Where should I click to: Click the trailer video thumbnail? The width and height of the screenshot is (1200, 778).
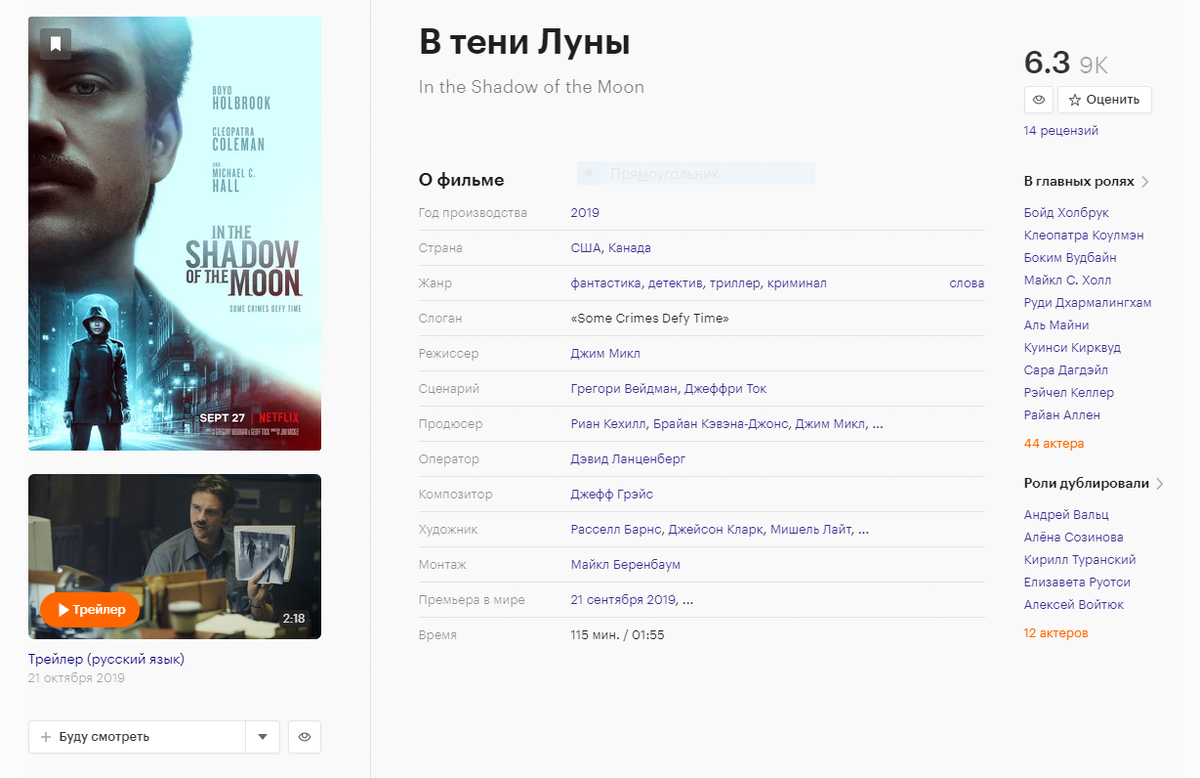pos(175,556)
